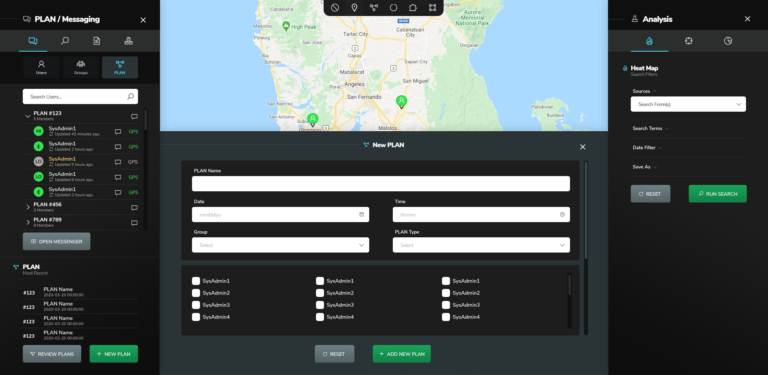Click the magnifier in Search Users box
The image size is (768, 375).
[x=130, y=96]
